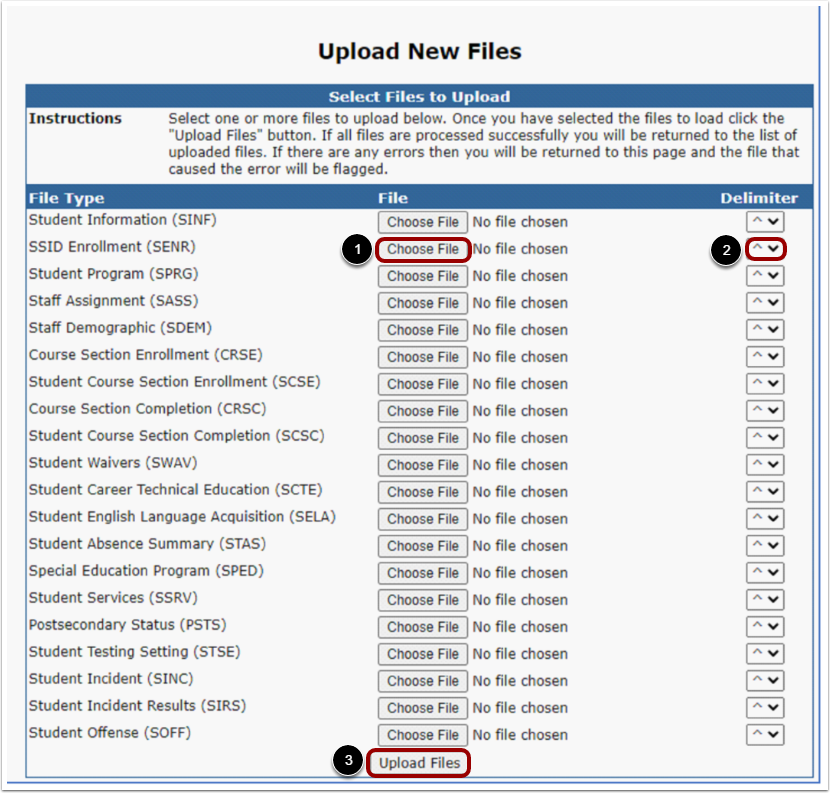Open the delimiter dropdown for Postsecondary Status (PSTS)
830x793 pixels.
coord(765,626)
